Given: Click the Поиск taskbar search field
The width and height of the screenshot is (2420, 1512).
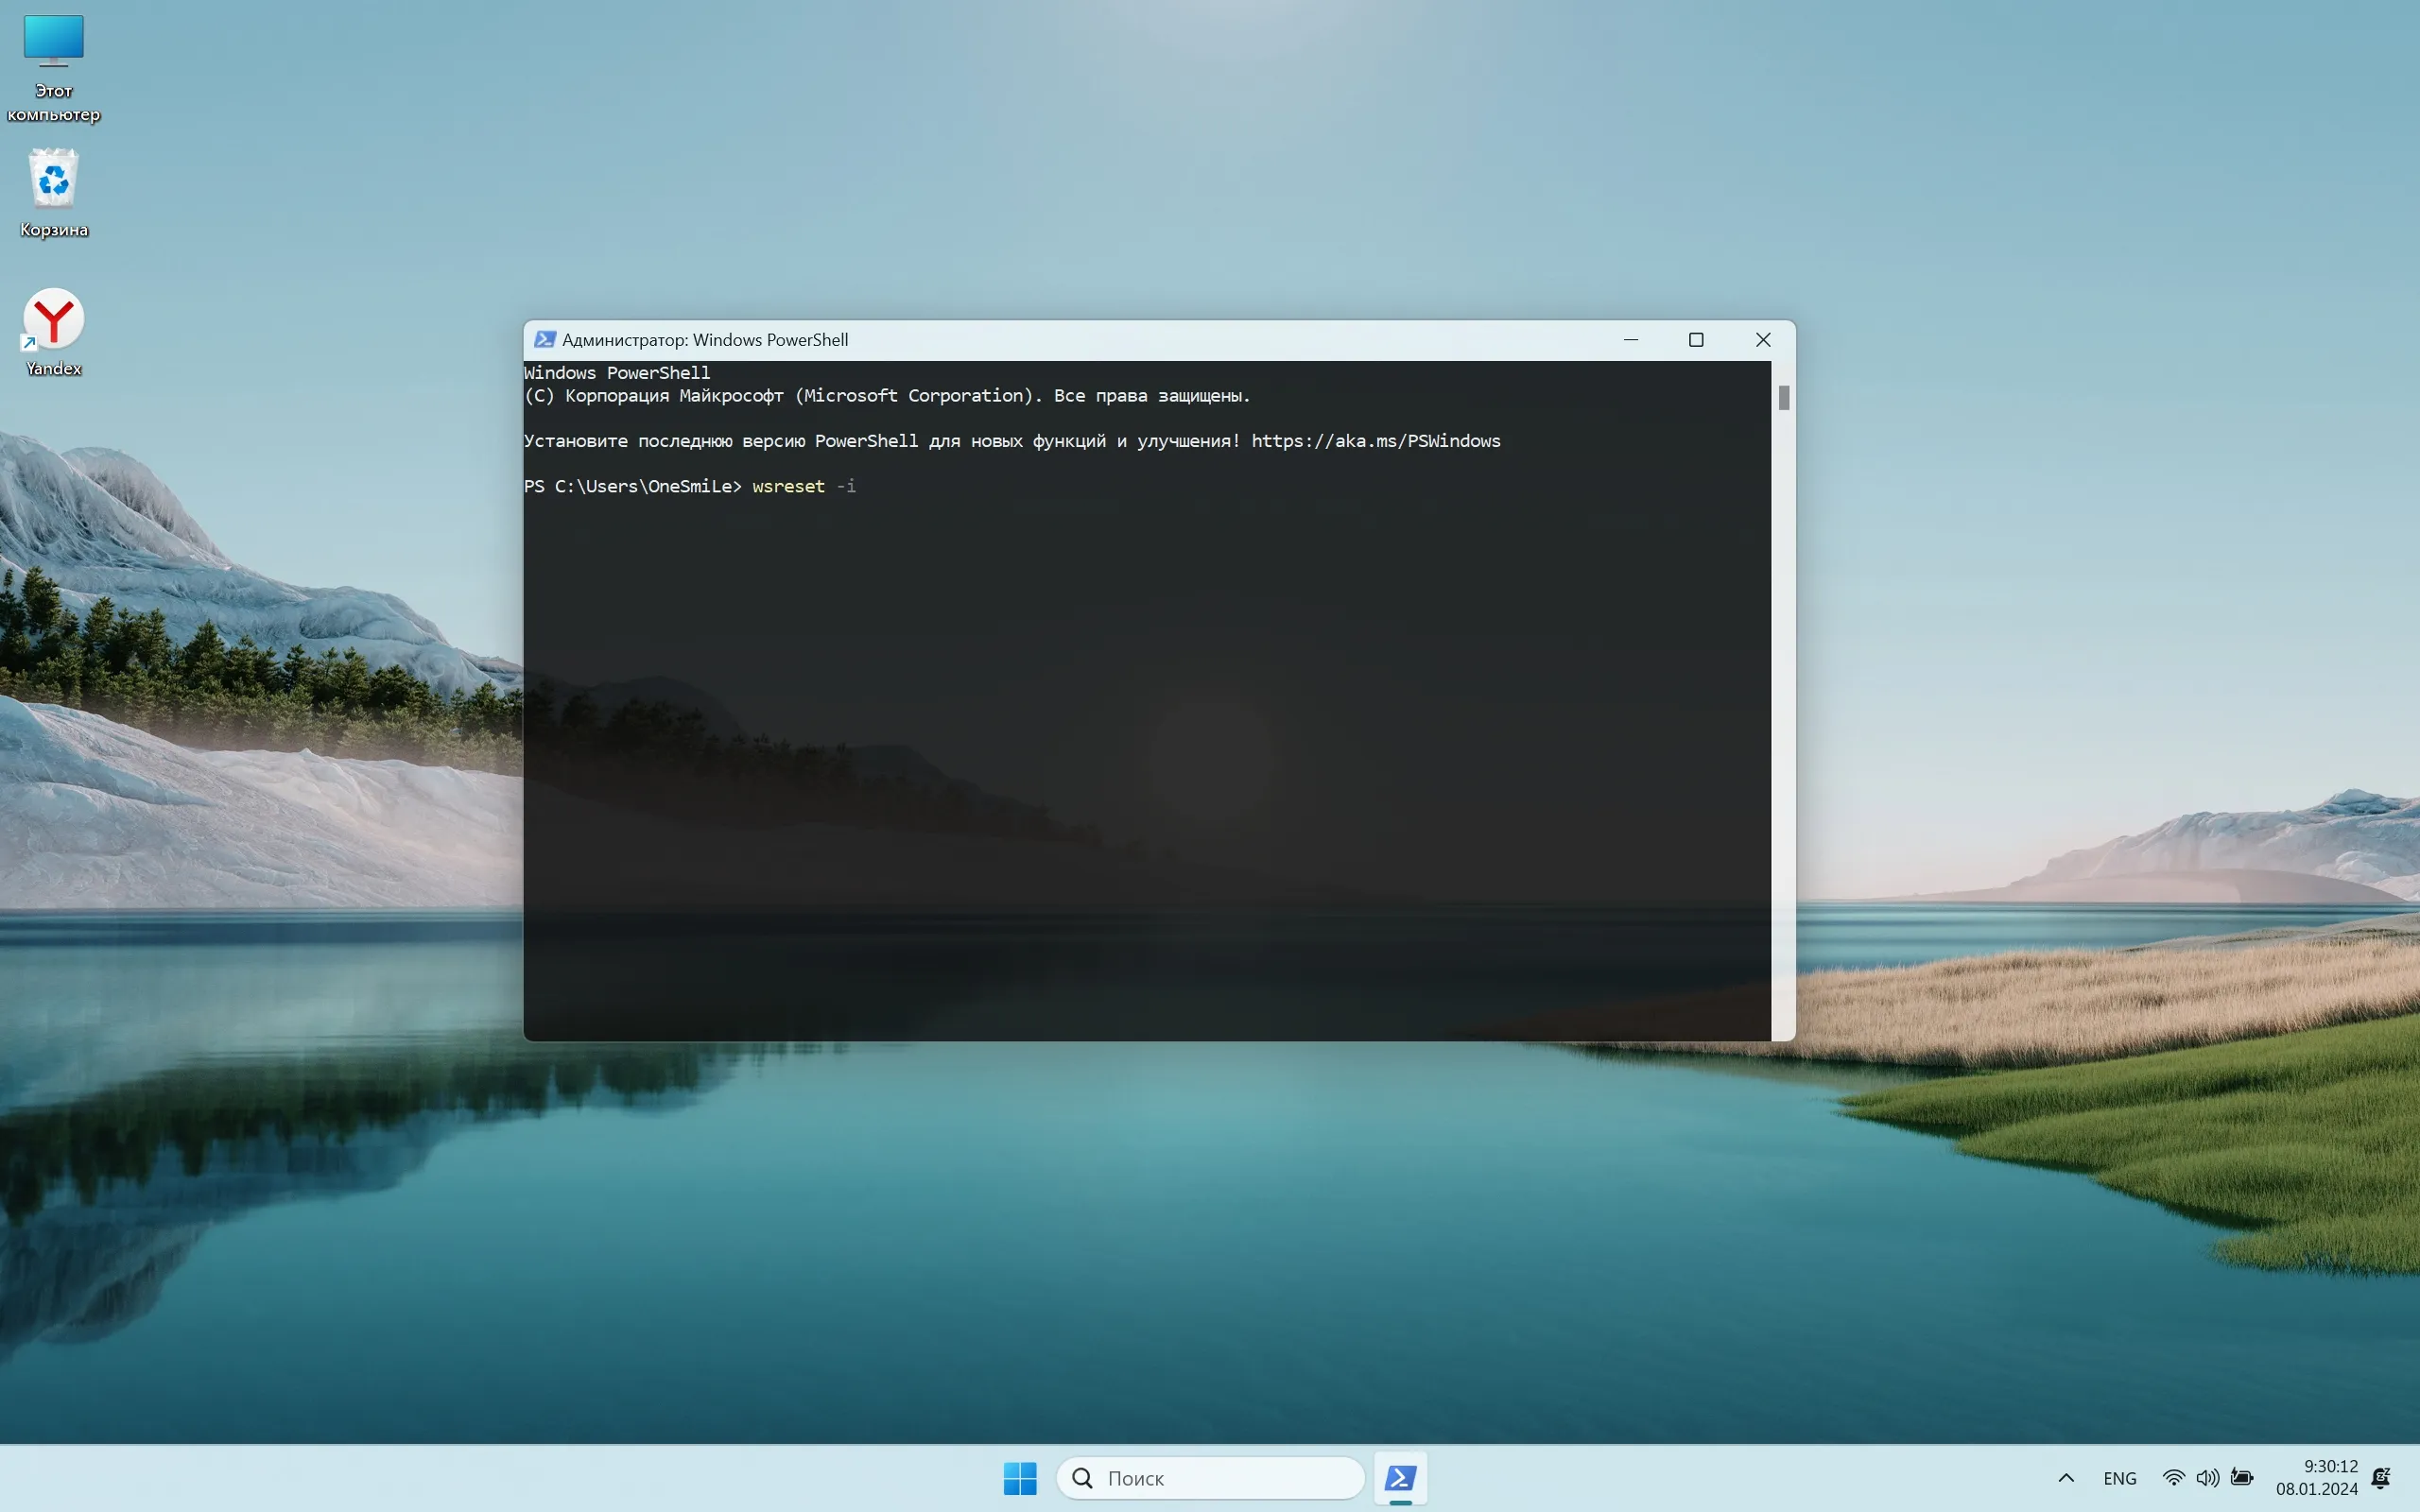Looking at the screenshot, I should point(1210,1478).
